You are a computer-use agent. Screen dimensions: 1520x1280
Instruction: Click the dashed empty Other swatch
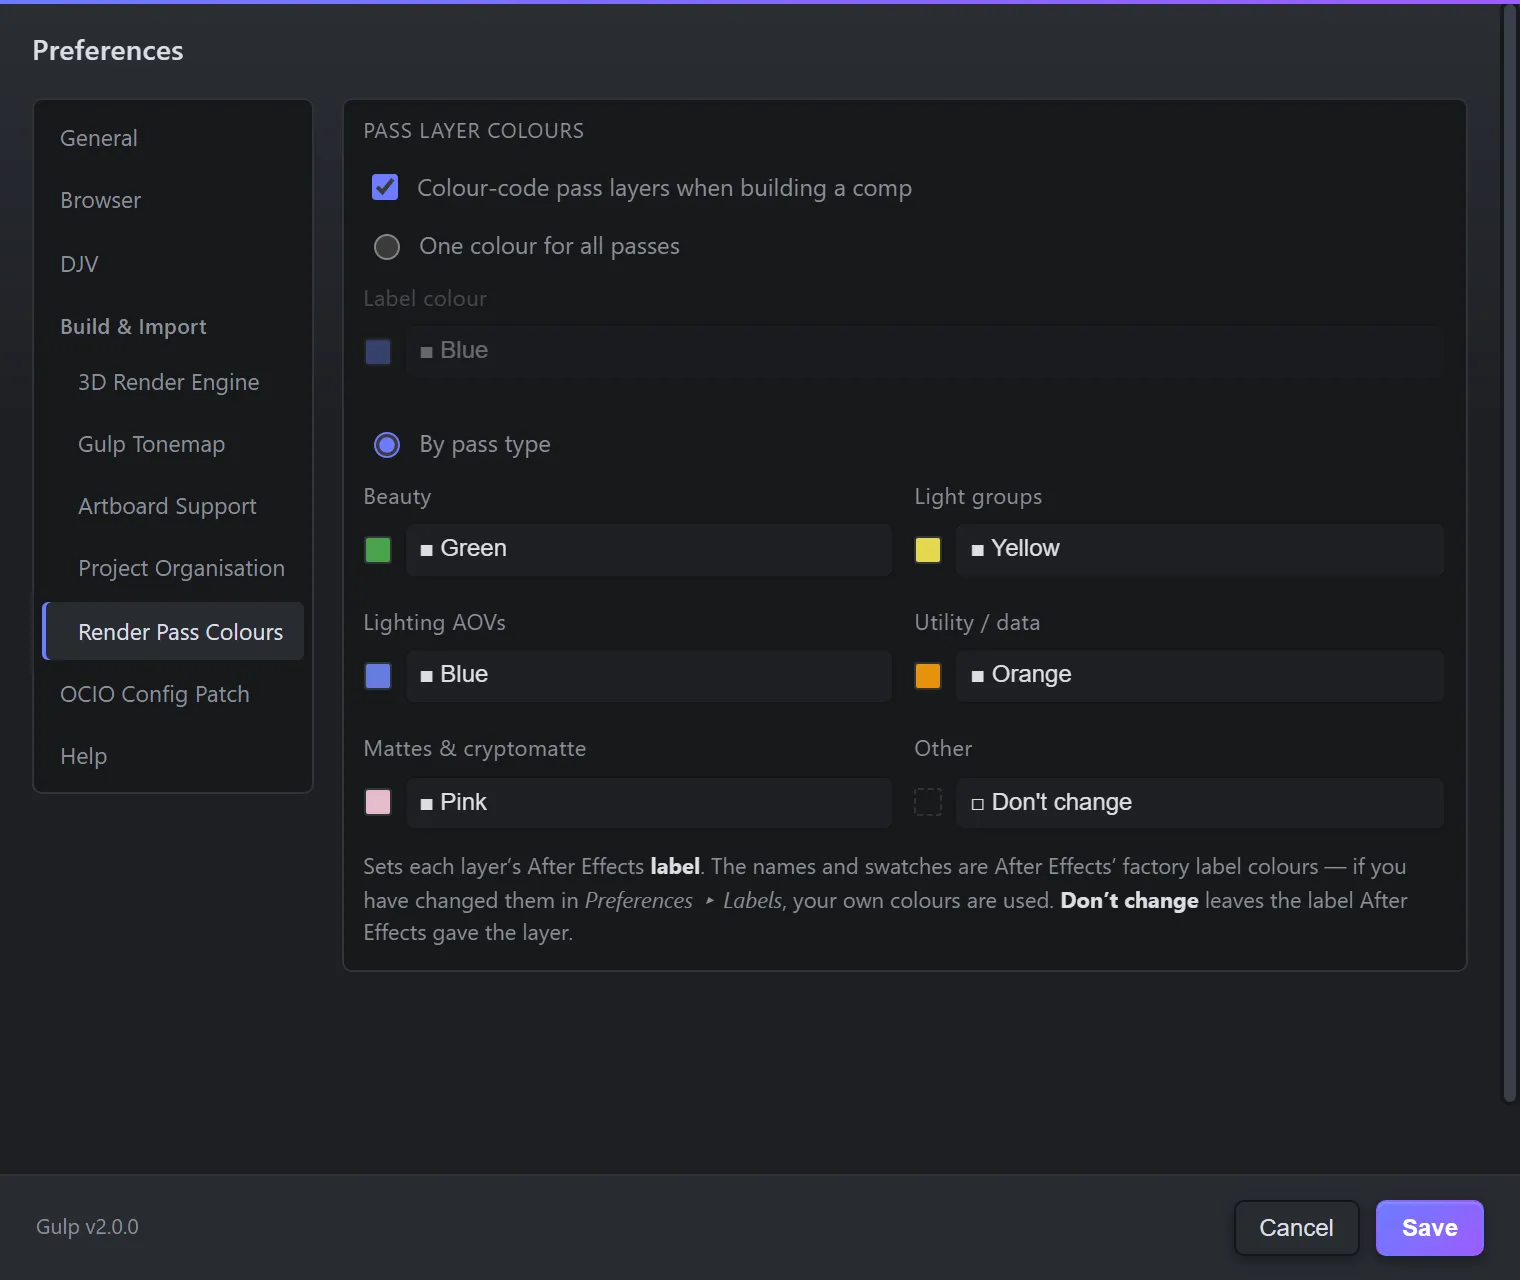click(x=928, y=802)
